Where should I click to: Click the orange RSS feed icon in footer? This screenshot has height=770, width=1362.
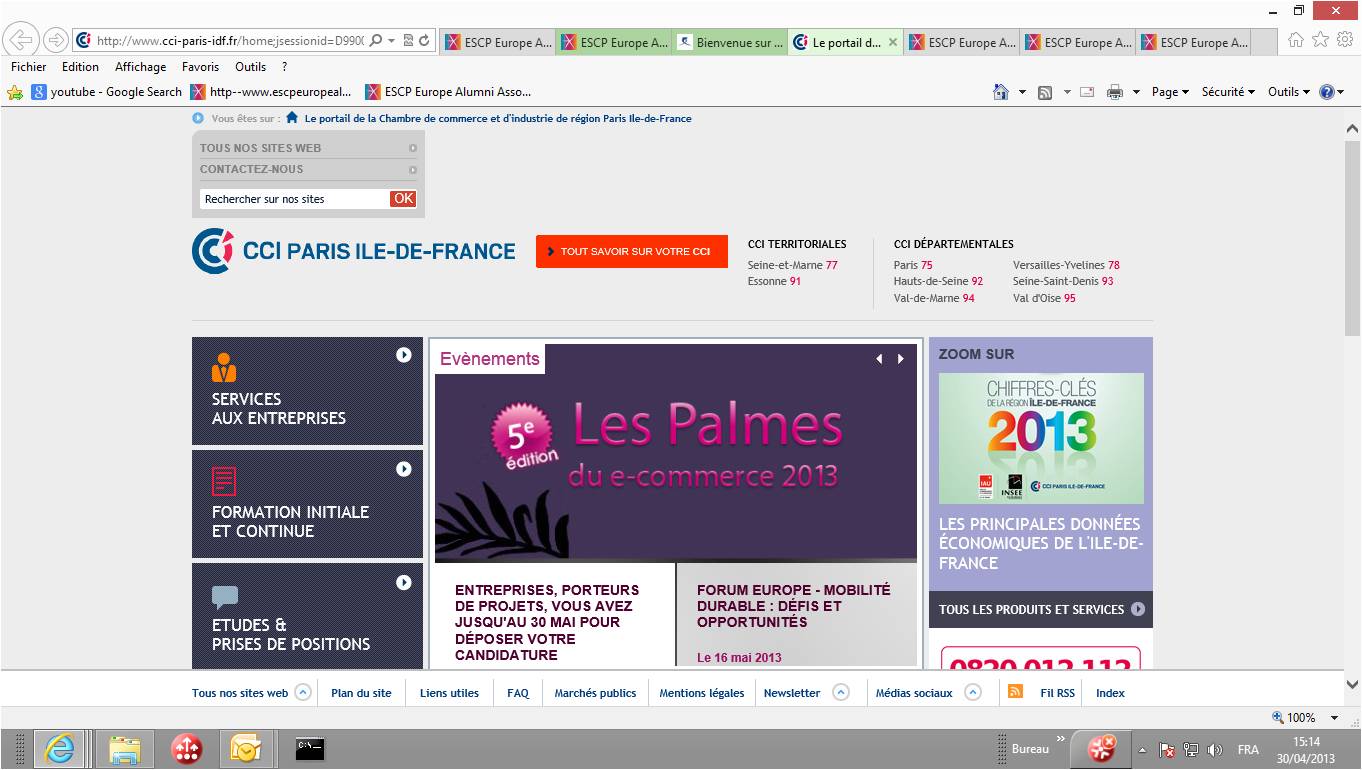pyautogui.click(x=1015, y=692)
